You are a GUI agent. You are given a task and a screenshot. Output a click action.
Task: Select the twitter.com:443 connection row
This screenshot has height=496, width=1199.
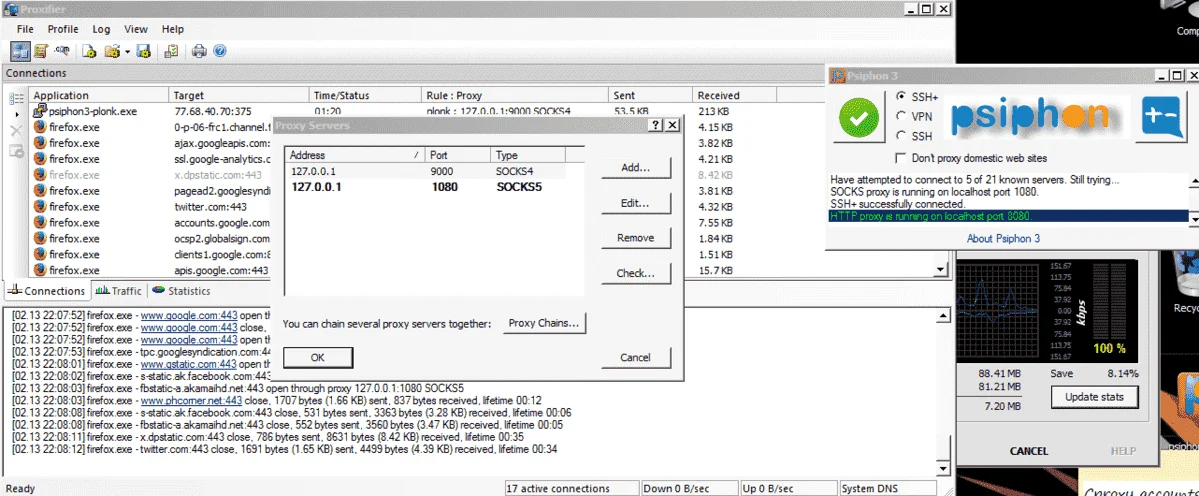coord(153,206)
